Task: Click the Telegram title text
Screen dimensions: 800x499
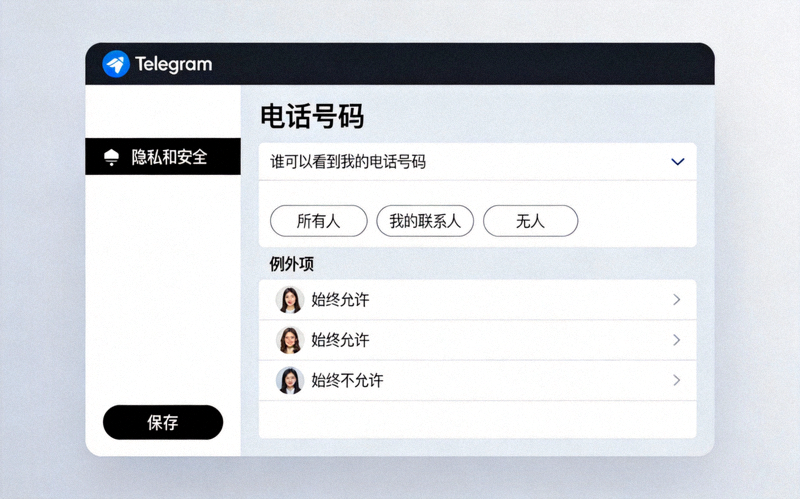Action: pos(173,64)
